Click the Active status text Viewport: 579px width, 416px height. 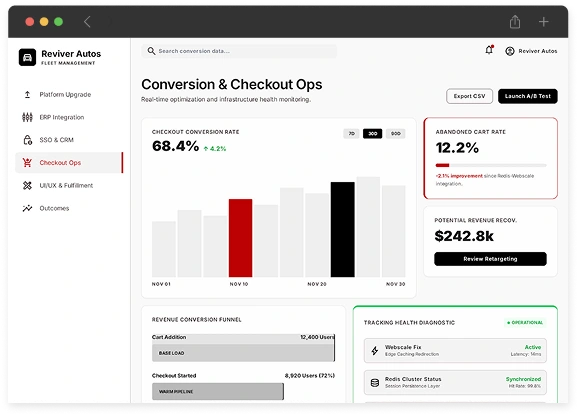(x=533, y=347)
